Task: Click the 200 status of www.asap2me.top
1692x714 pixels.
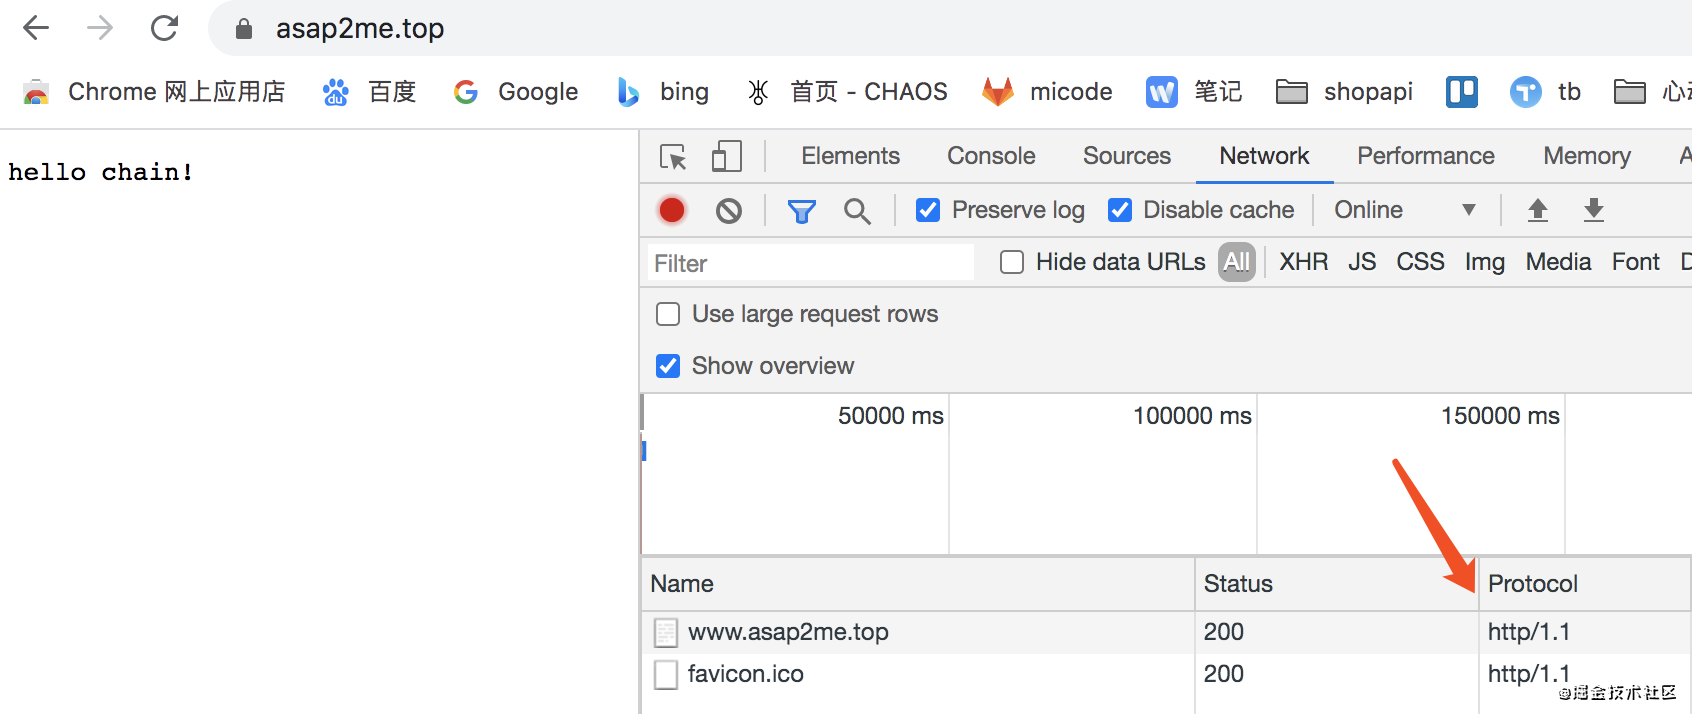Action: tap(1224, 632)
